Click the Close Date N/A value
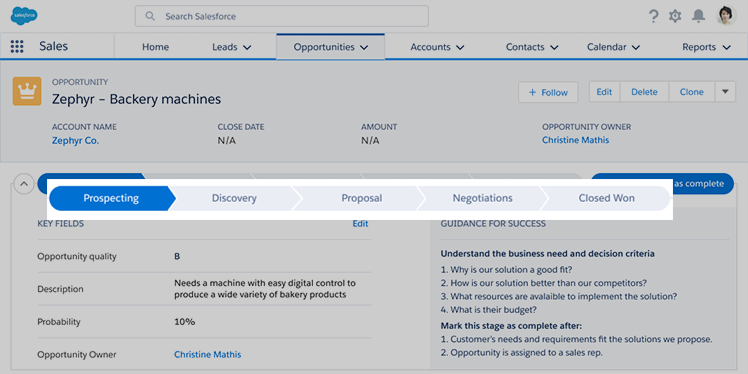748x374 pixels. pyautogui.click(x=227, y=141)
